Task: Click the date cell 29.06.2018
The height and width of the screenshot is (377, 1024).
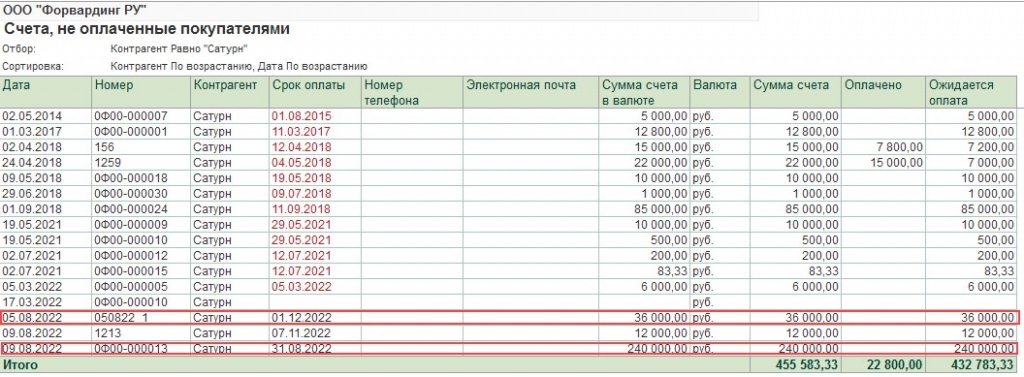Action: pos(32,193)
